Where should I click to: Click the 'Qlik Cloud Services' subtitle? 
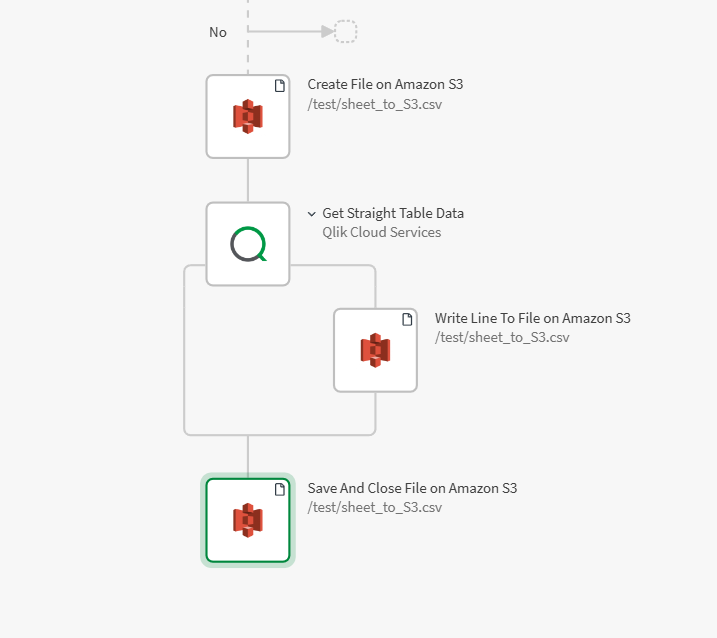(381, 233)
